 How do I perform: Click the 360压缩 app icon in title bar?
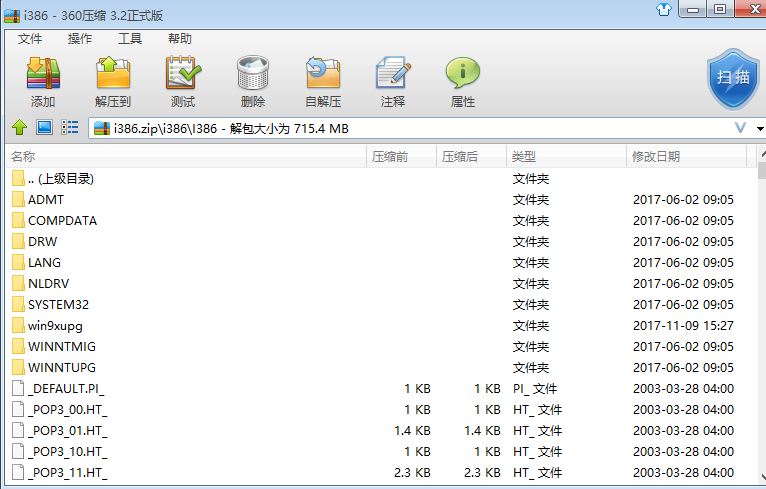pyautogui.click(x=12, y=16)
